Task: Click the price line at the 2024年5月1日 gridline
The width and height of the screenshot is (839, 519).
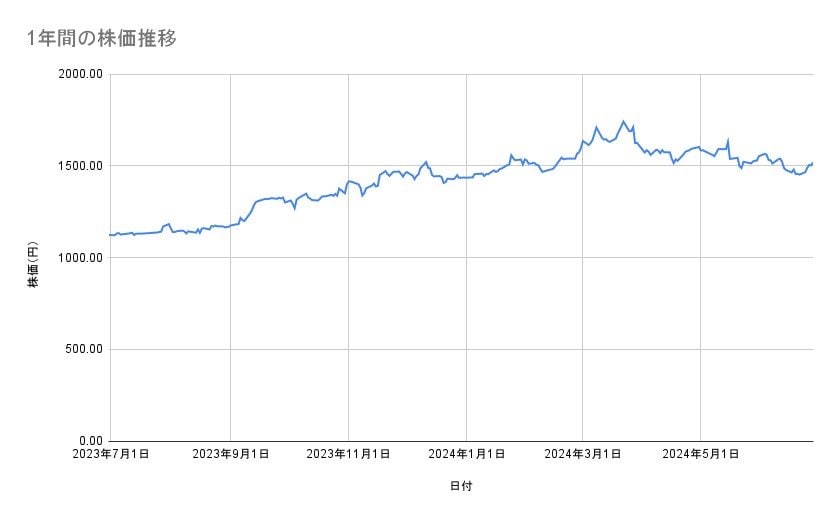Action: tap(700, 149)
